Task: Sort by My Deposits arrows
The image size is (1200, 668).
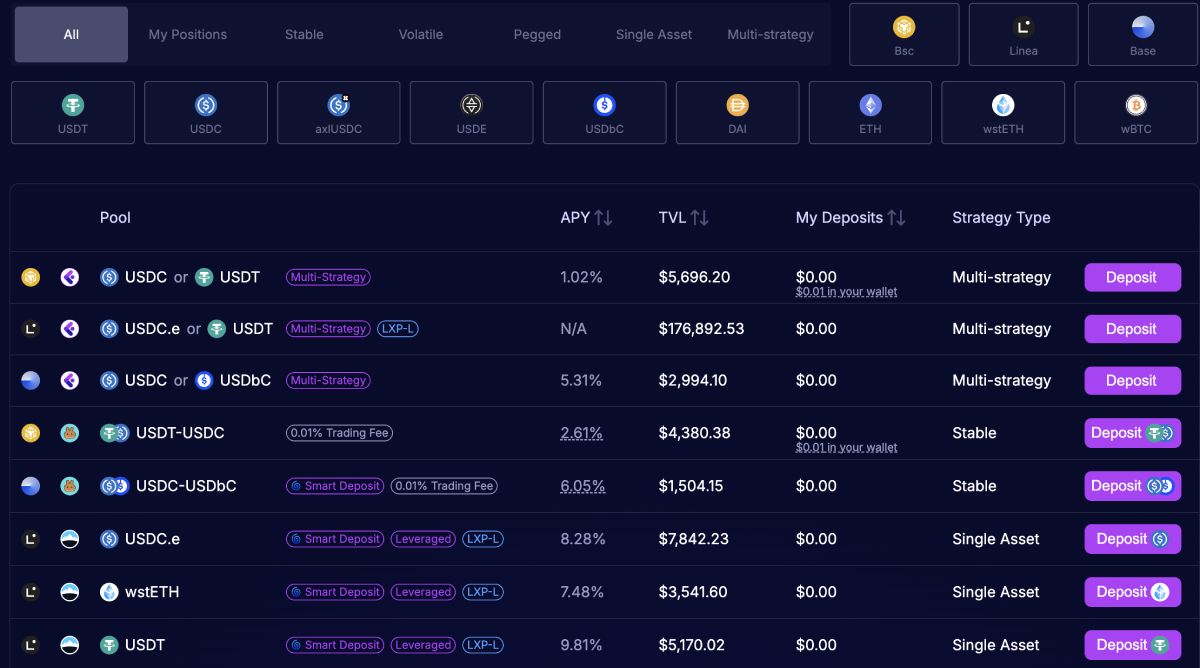Action: (x=896, y=217)
